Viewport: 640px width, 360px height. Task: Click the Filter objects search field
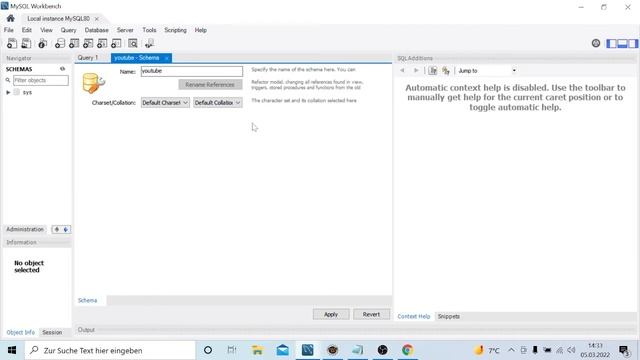click(x=41, y=80)
